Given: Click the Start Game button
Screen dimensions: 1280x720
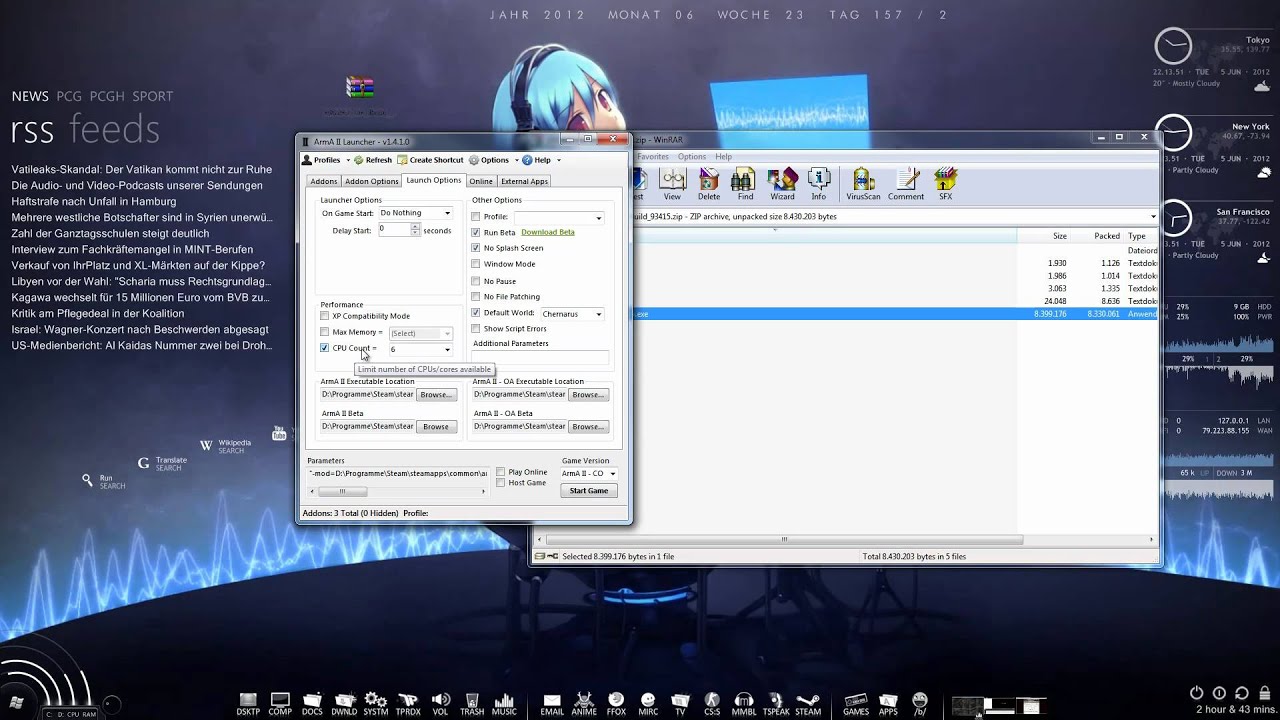Looking at the screenshot, I should [x=589, y=490].
